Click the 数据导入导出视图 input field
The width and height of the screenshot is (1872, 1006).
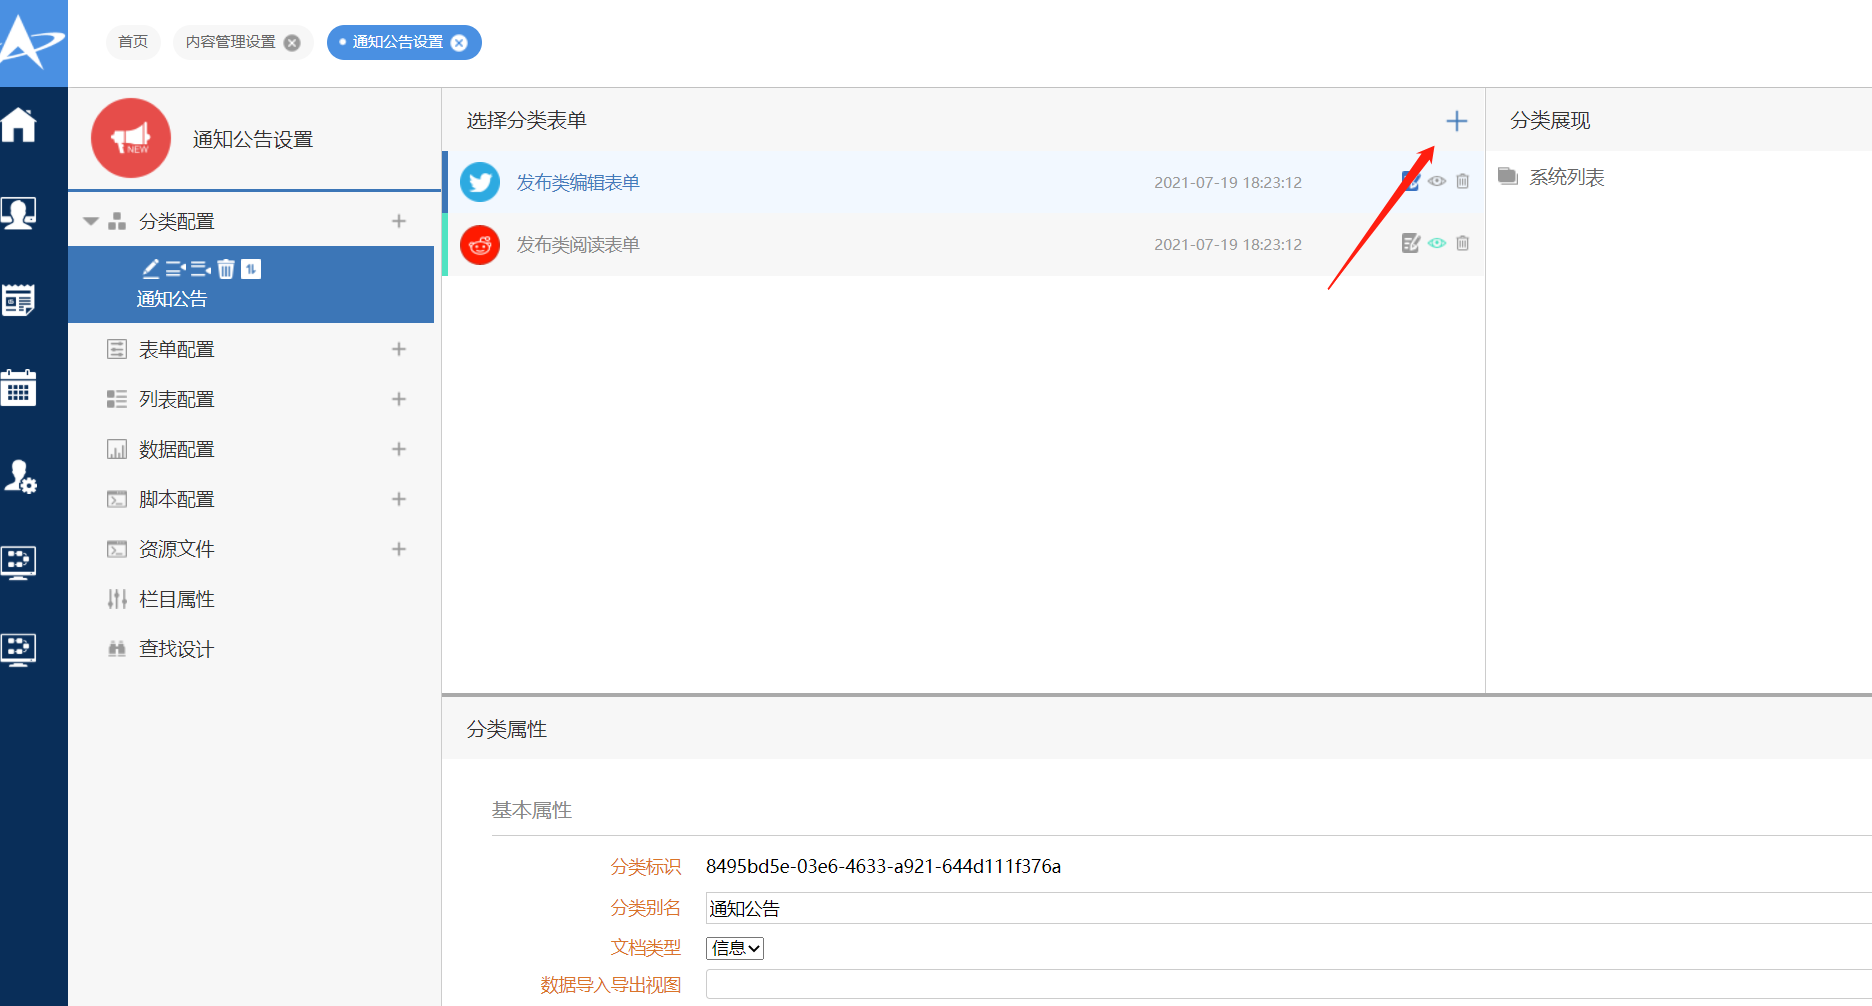click(x=1288, y=984)
